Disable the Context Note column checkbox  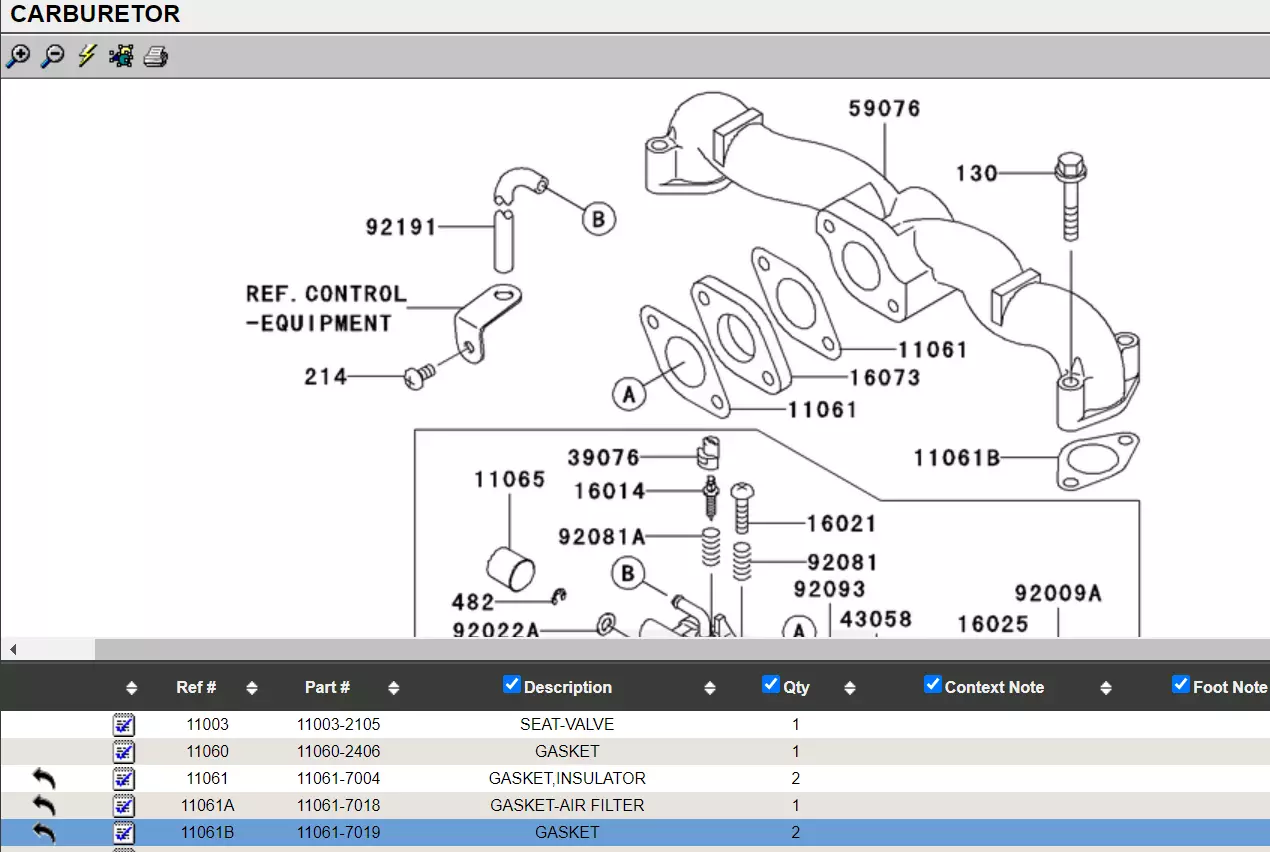click(x=933, y=685)
